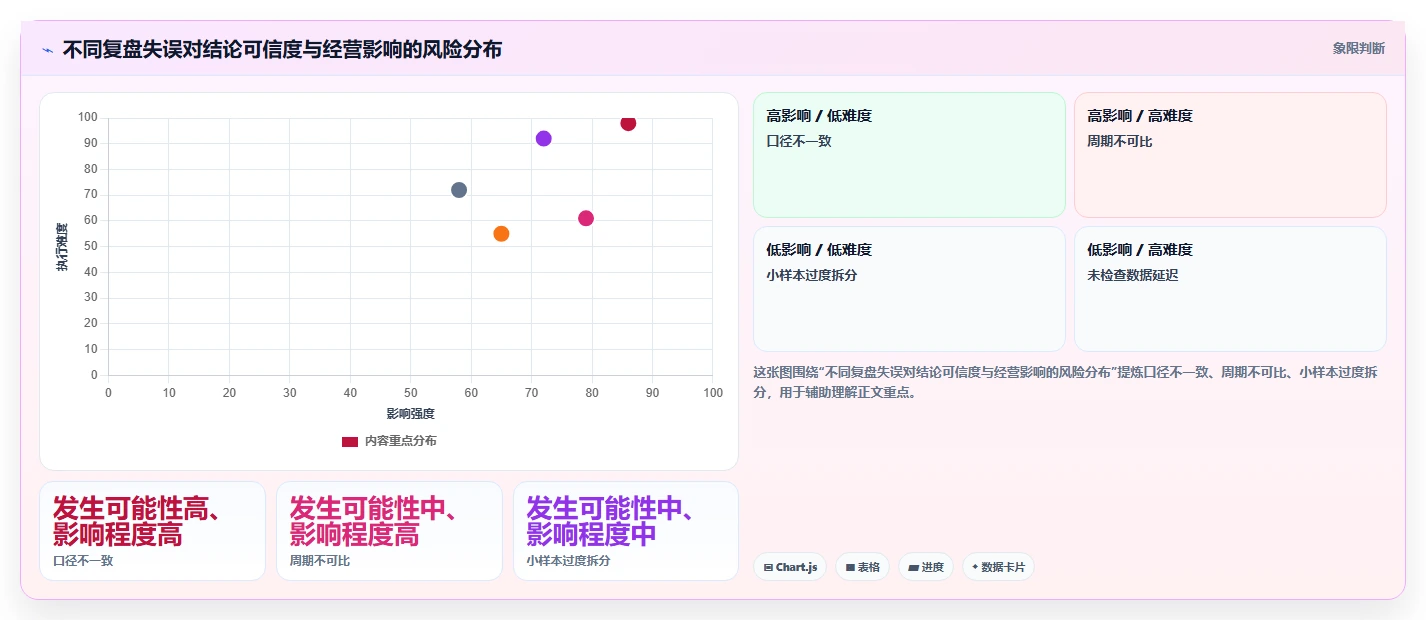Click the description paragraph starting with 这张图围绕
1426x620 pixels.
(x=1066, y=382)
